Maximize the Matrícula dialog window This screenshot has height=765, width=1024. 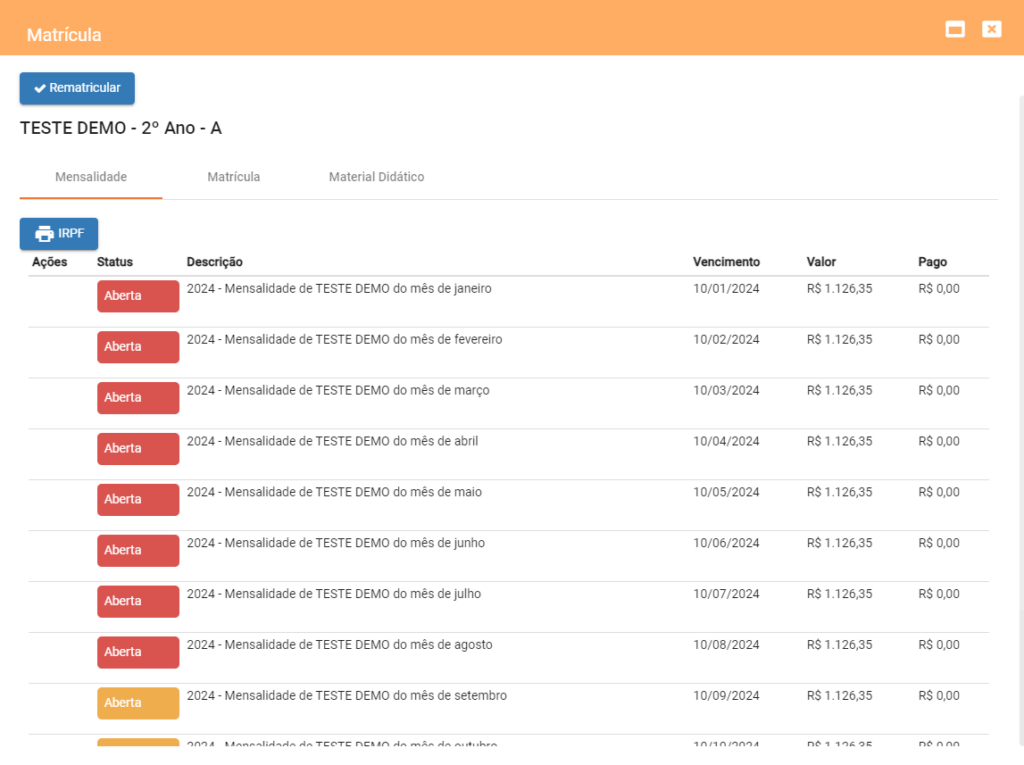point(955,29)
